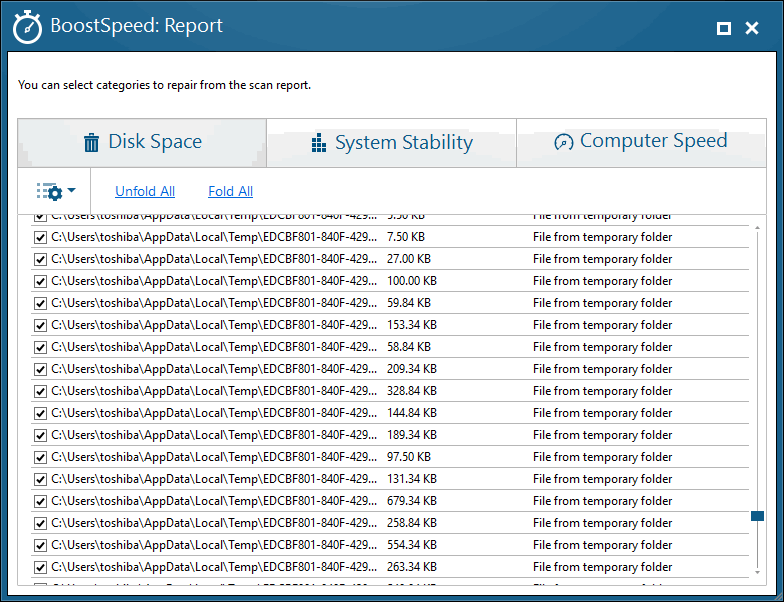Click the System Stability bar chart icon

(318, 142)
